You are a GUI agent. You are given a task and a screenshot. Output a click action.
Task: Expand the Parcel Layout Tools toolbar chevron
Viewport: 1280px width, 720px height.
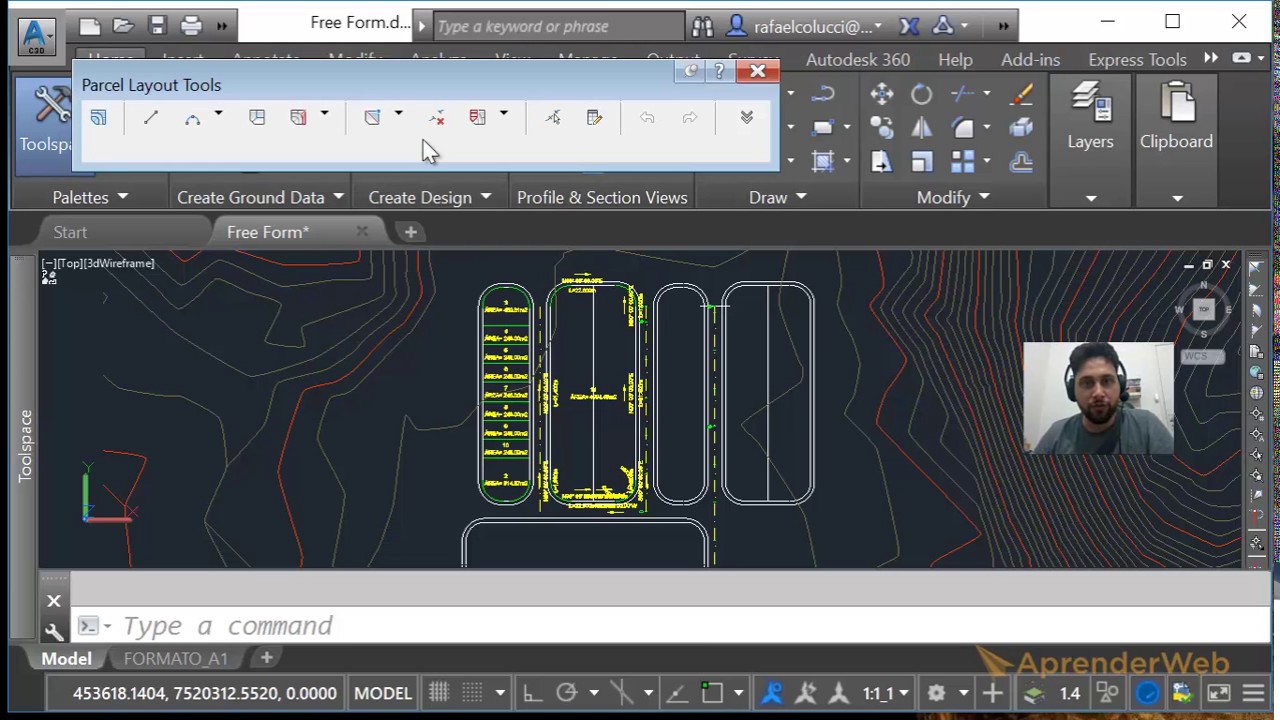point(746,118)
